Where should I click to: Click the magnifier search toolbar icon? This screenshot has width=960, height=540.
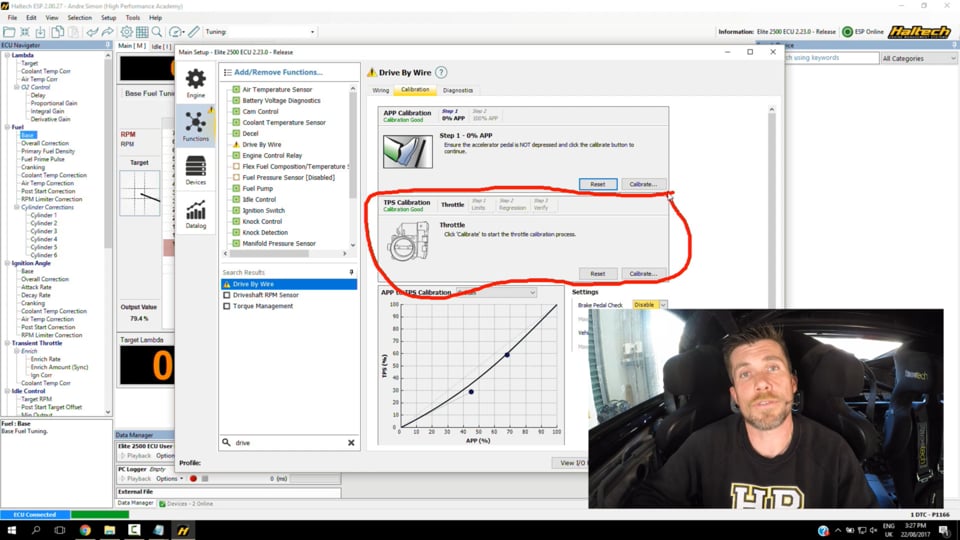pos(157,32)
